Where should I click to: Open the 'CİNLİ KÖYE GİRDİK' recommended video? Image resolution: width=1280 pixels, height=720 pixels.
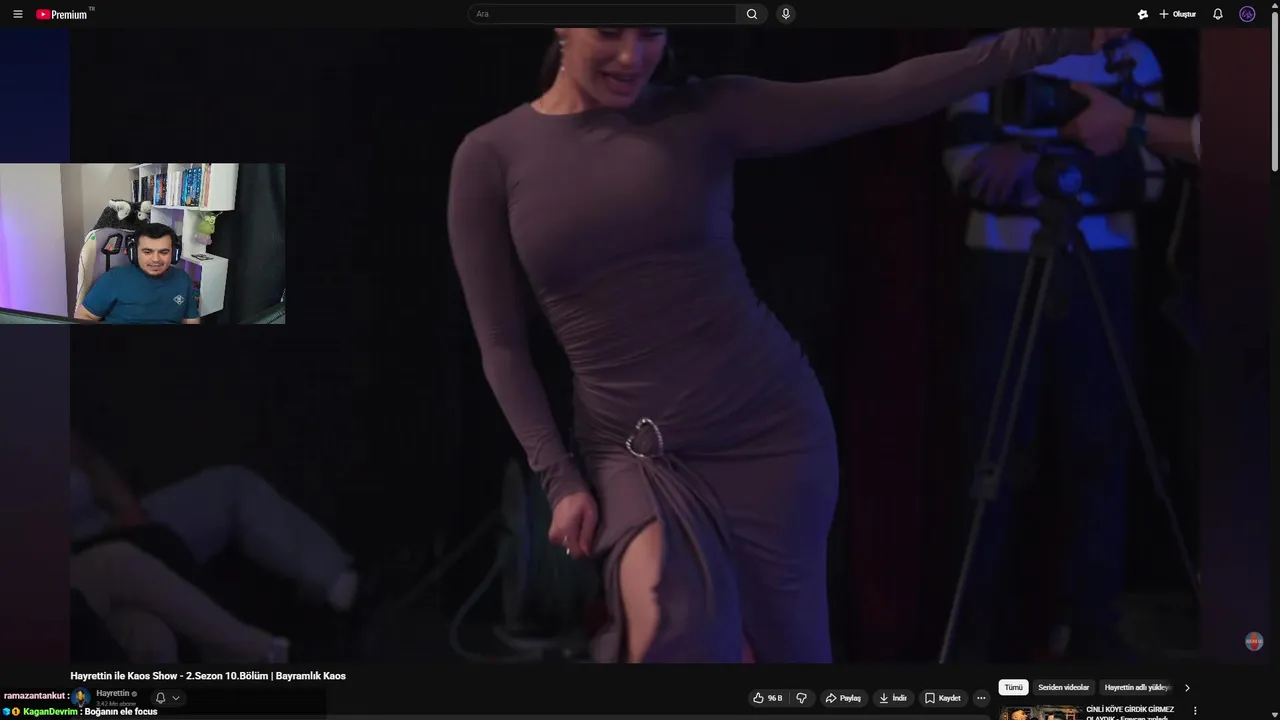(1040, 713)
